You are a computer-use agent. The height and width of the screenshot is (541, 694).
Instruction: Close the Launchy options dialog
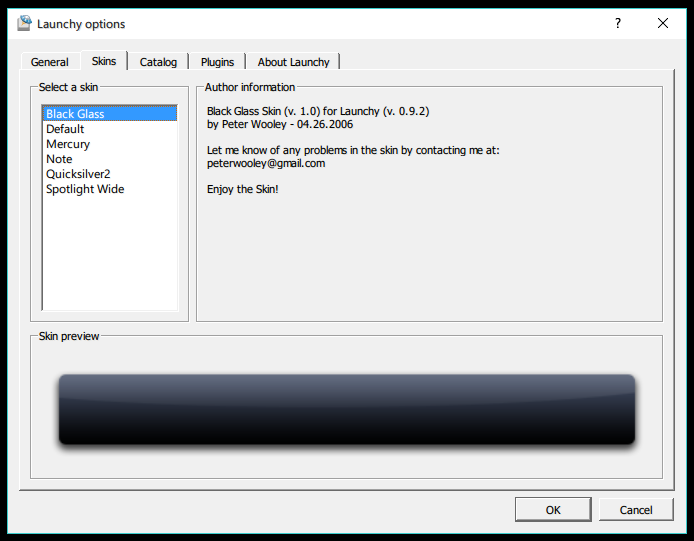663,23
